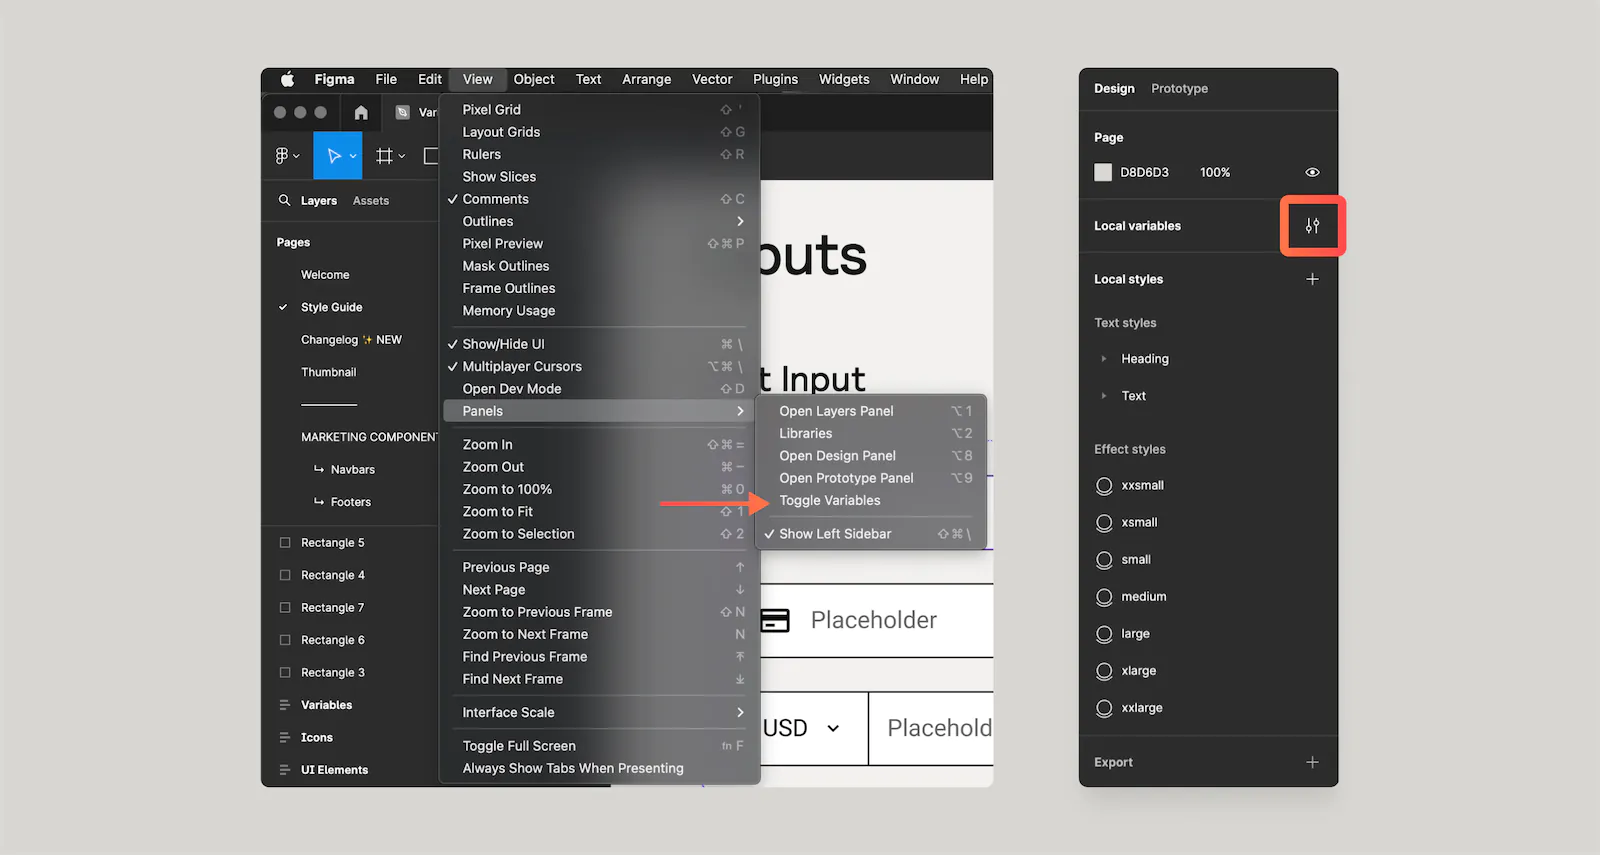Click the page background color swatch
Image resolution: width=1600 pixels, height=855 pixels.
pos(1103,172)
